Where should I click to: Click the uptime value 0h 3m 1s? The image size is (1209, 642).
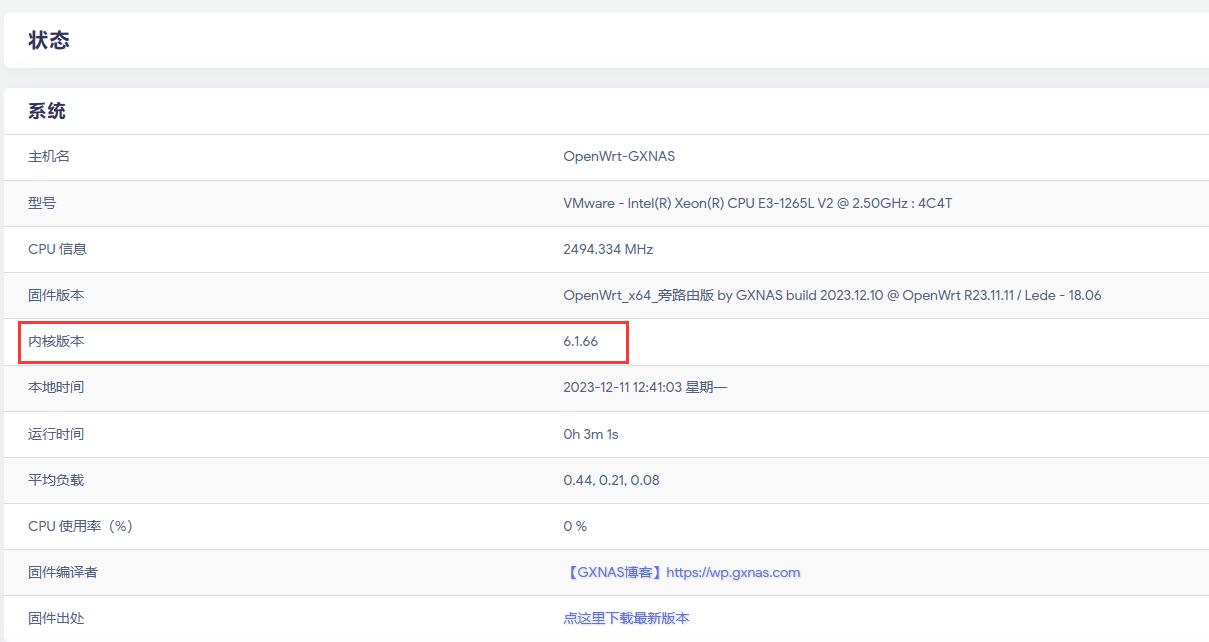point(591,434)
